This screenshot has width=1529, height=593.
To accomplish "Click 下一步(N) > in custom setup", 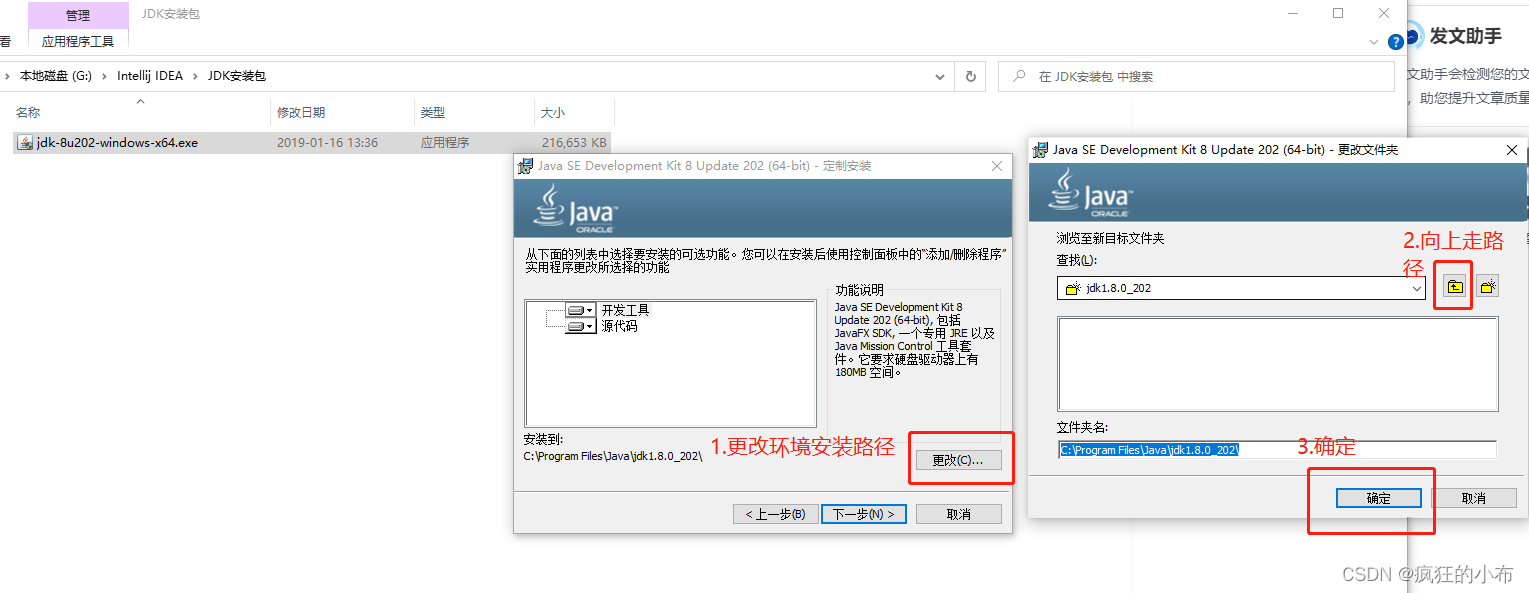I will point(864,514).
